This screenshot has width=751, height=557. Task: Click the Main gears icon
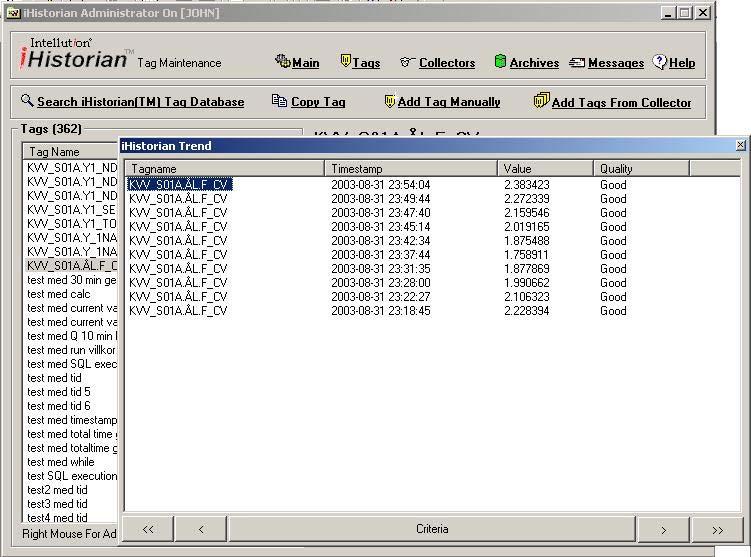283,61
